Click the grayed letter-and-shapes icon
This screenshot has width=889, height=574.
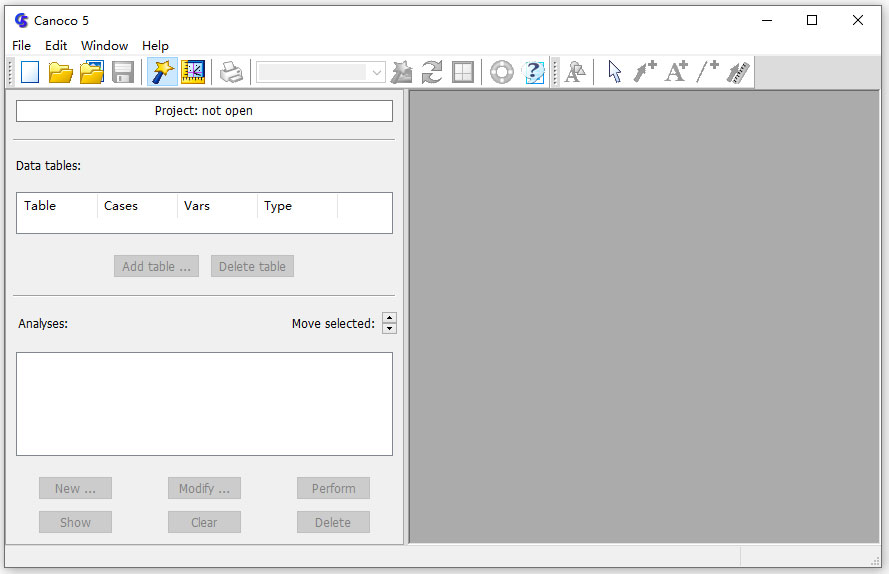click(x=575, y=72)
